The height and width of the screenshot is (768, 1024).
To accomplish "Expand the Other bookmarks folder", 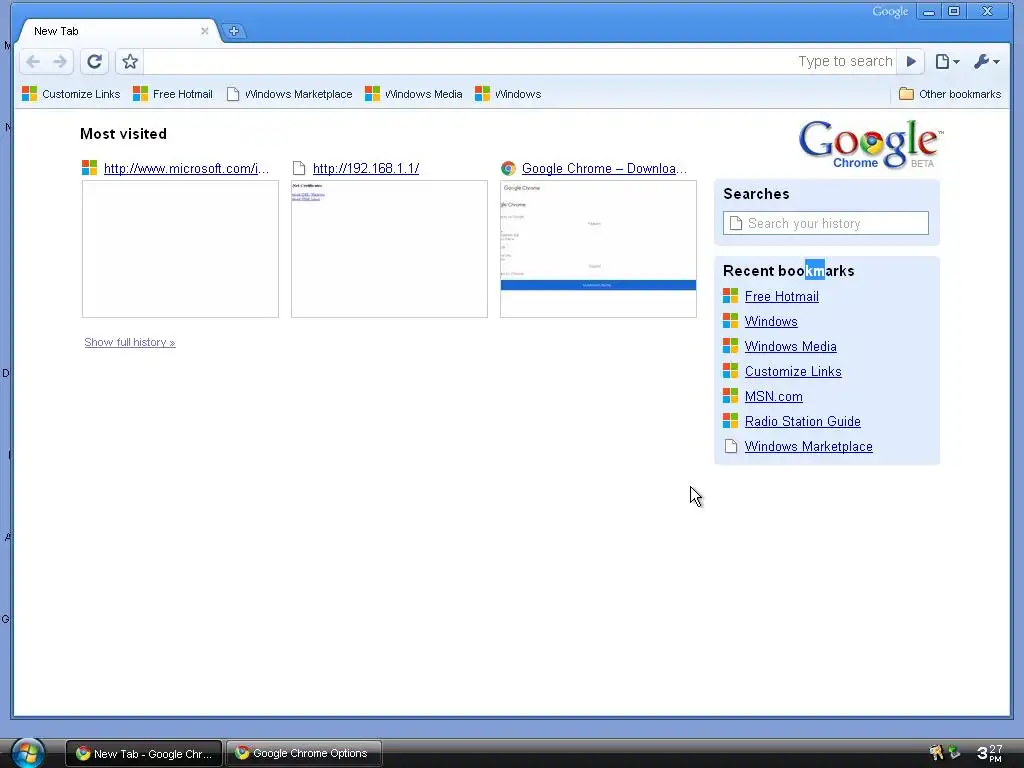I will pyautogui.click(x=950, y=94).
